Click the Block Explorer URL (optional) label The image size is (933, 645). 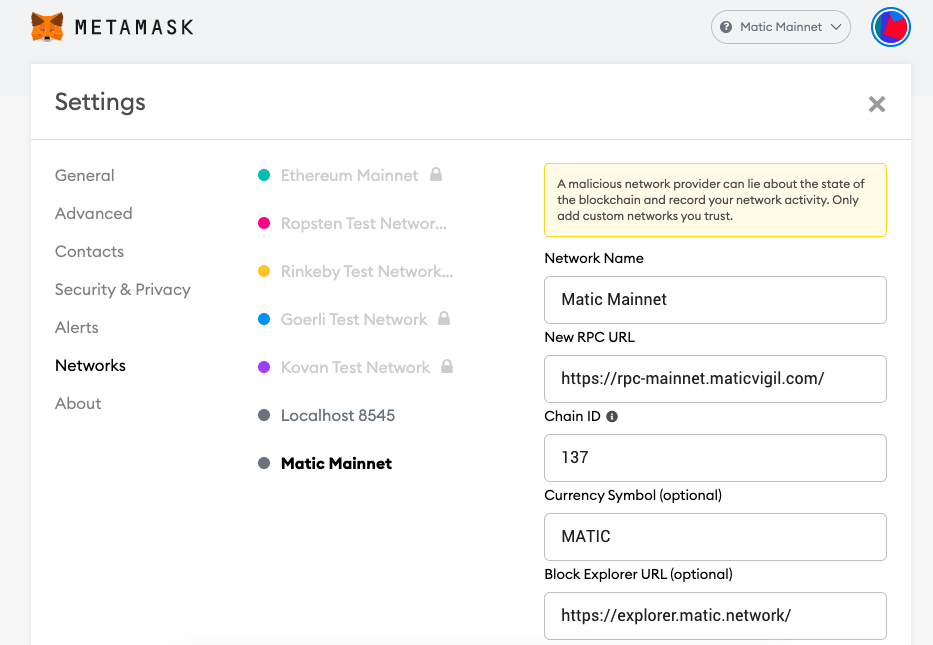(638, 575)
